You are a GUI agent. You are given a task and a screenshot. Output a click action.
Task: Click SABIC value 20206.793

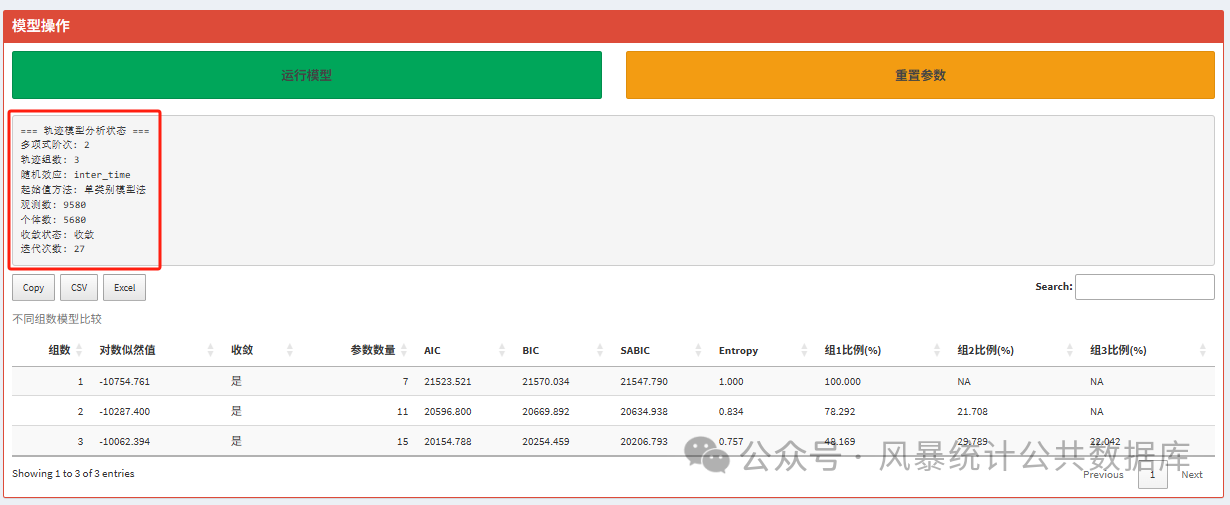[x=644, y=442]
